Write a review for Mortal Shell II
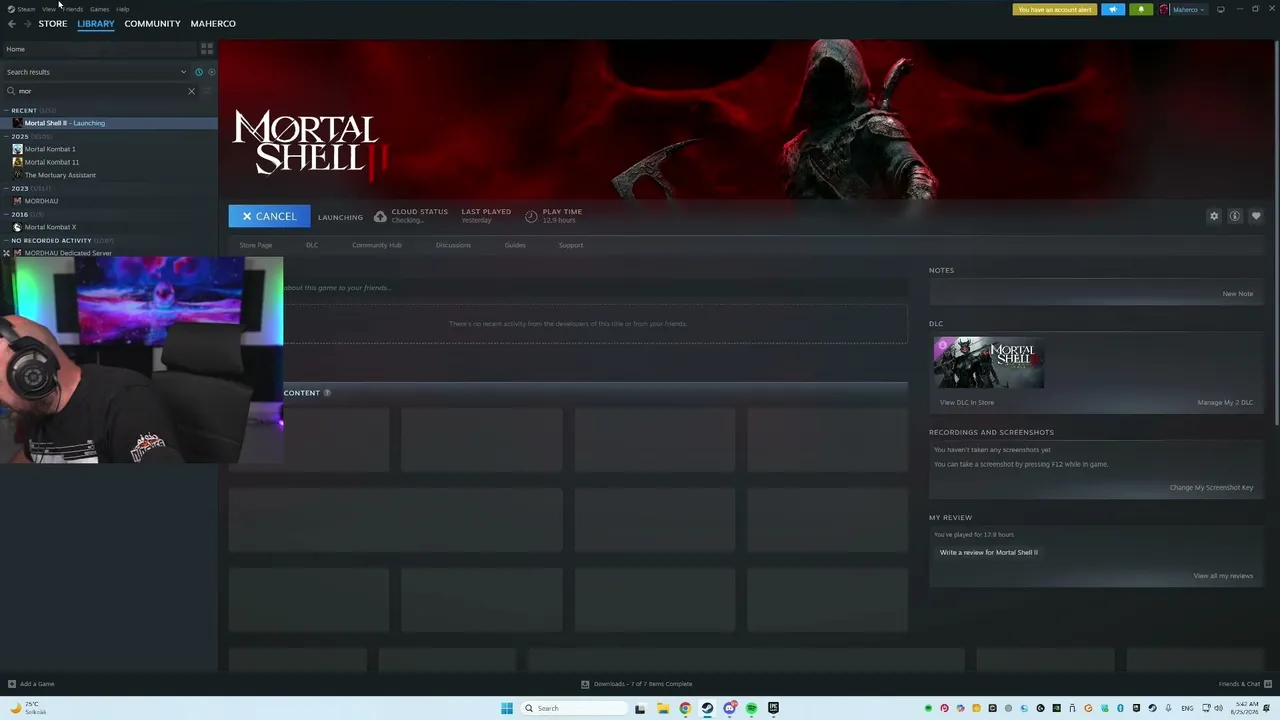The width and height of the screenshot is (1280, 720). (x=989, y=552)
